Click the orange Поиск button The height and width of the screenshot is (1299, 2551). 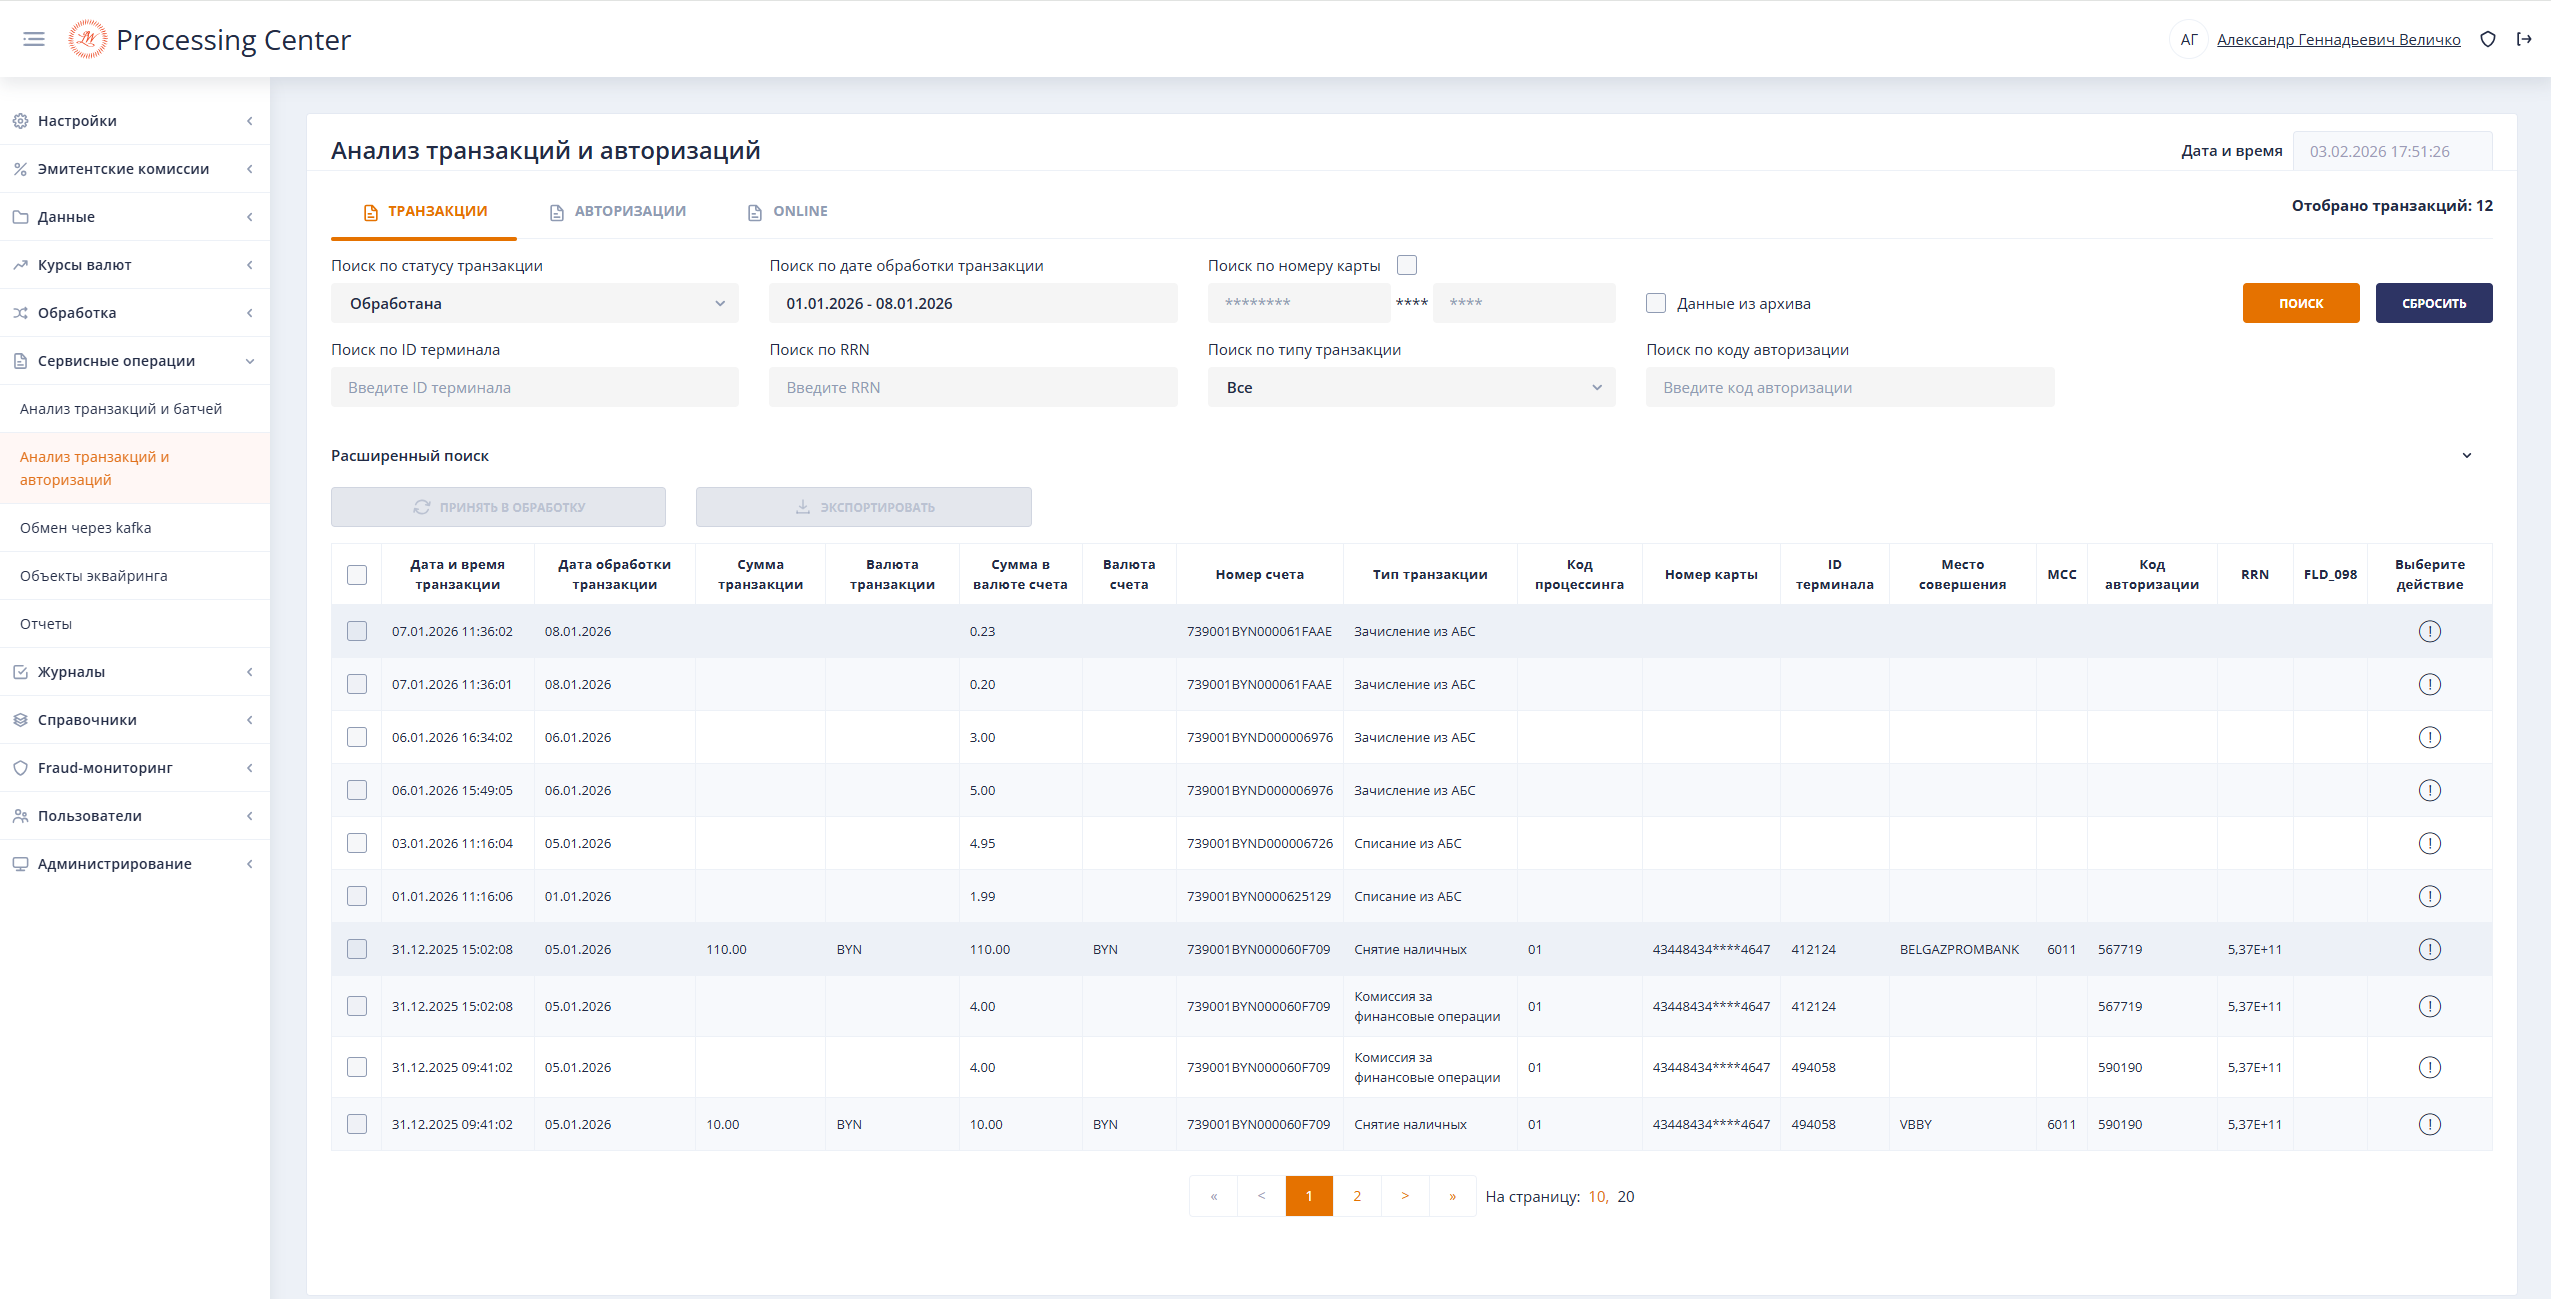point(2300,303)
